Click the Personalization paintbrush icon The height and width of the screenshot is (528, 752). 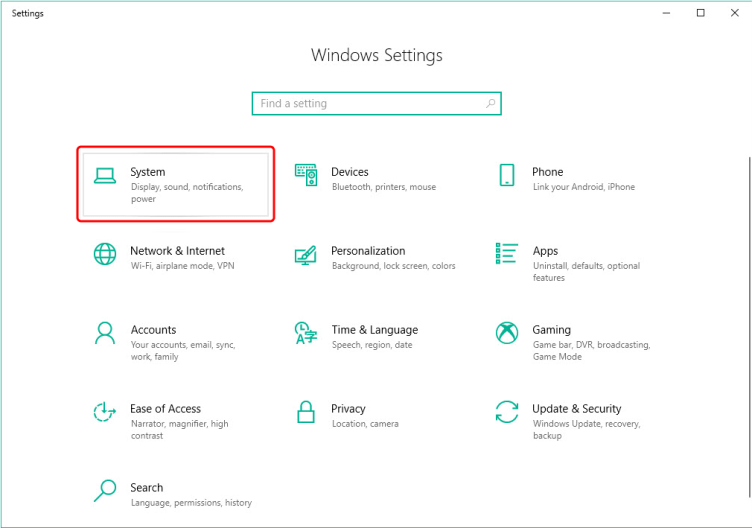306,255
